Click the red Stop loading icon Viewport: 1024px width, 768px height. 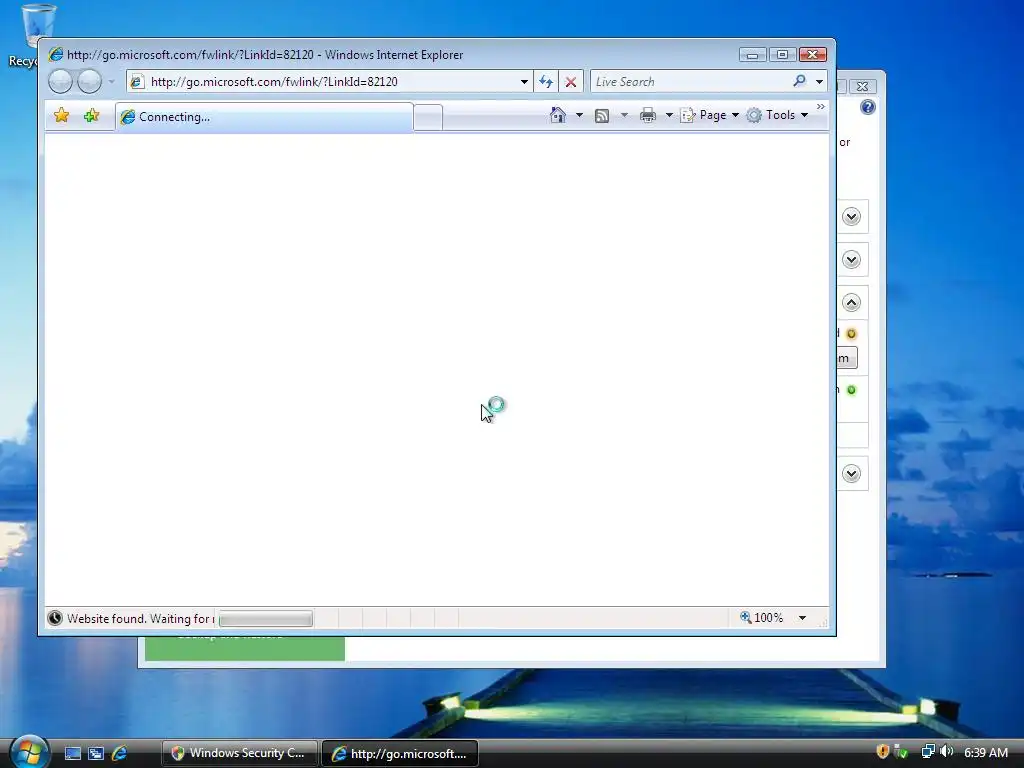571,82
